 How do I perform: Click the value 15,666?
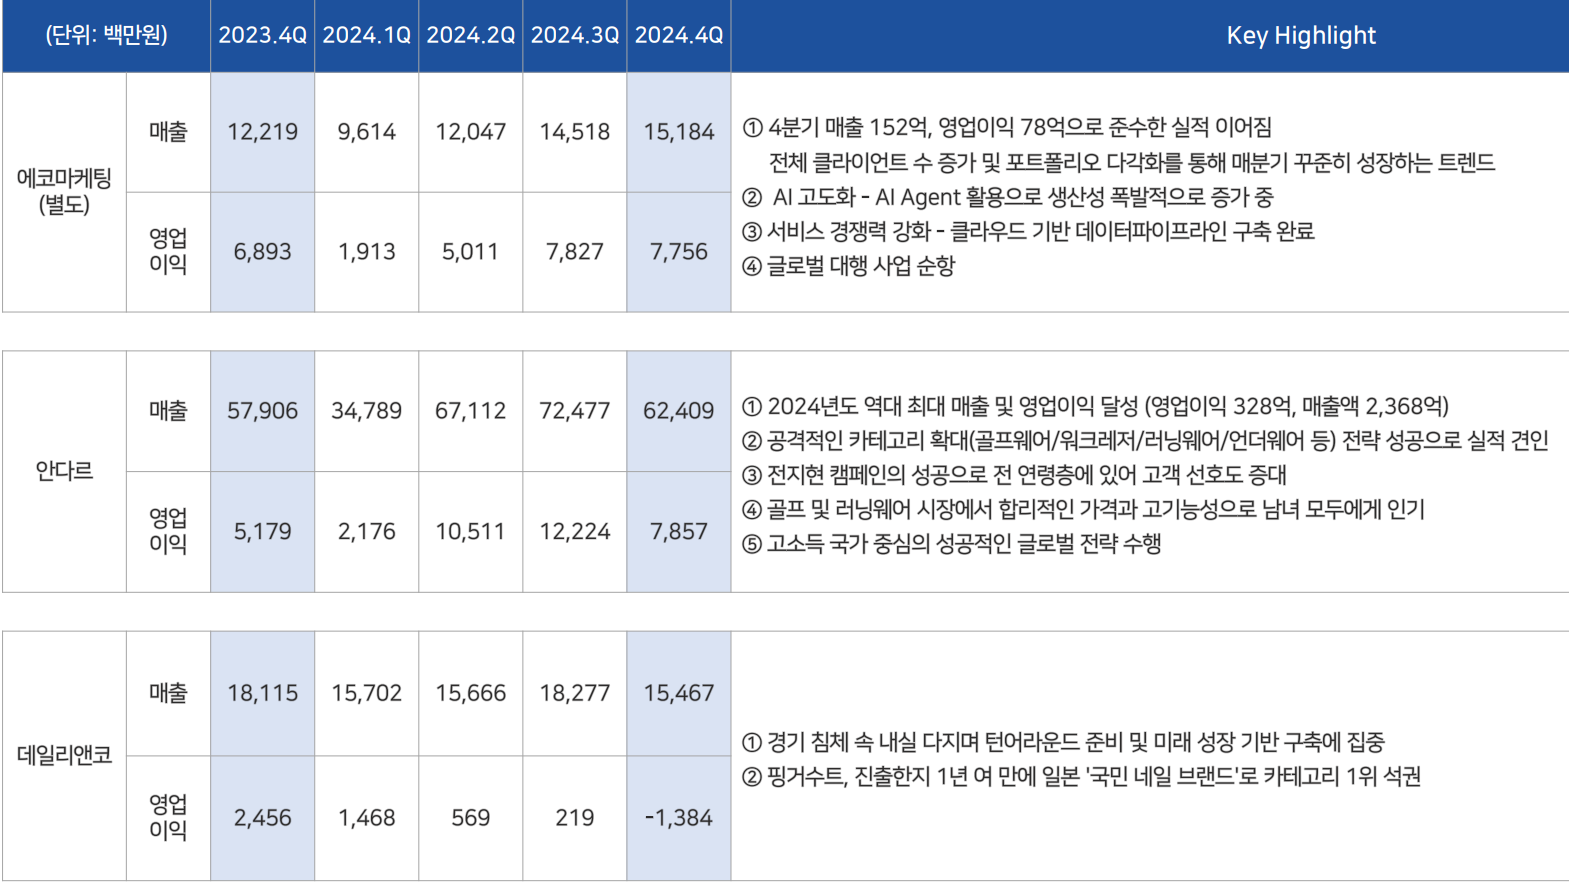470,693
